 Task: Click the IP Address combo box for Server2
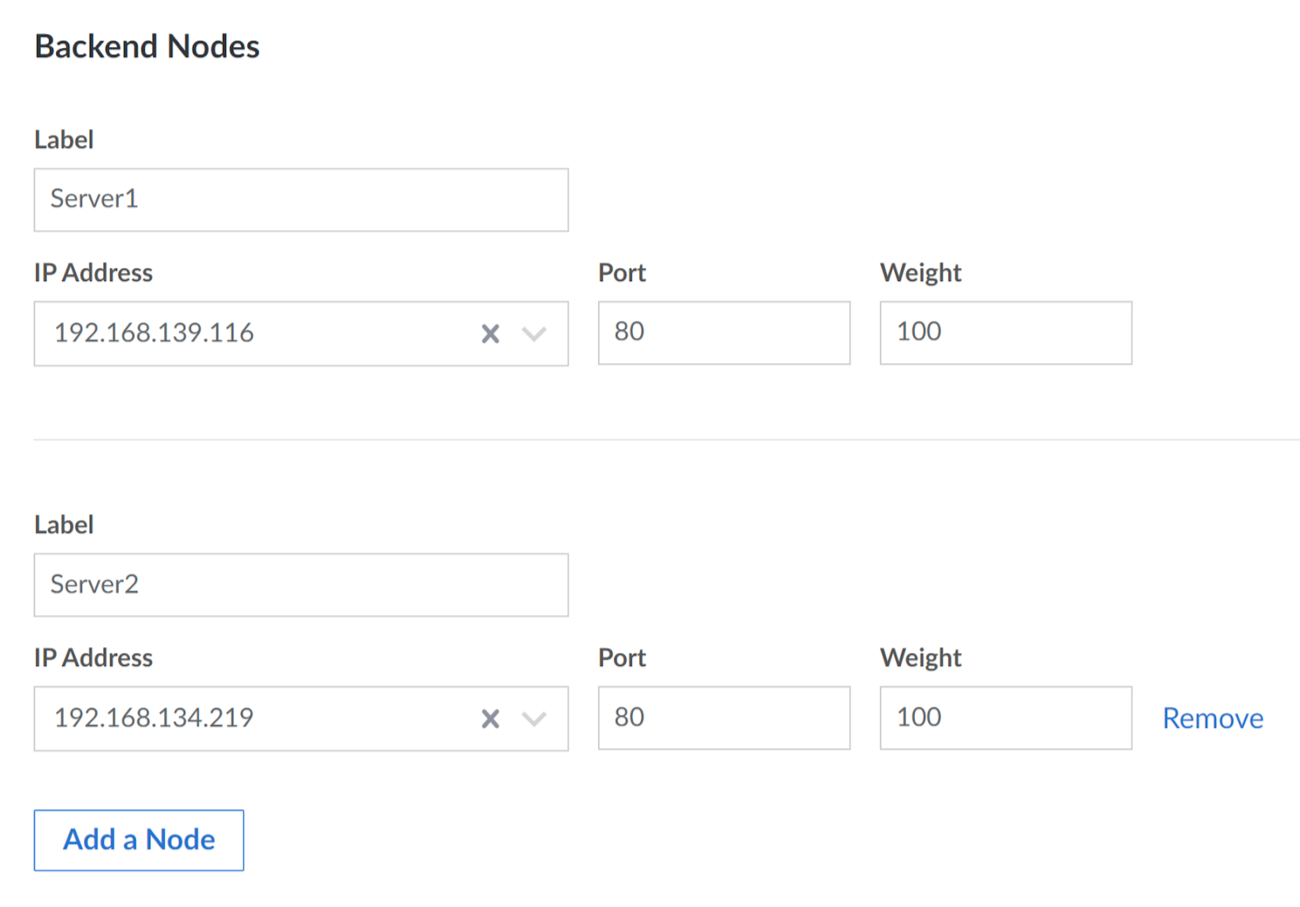point(250,718)
